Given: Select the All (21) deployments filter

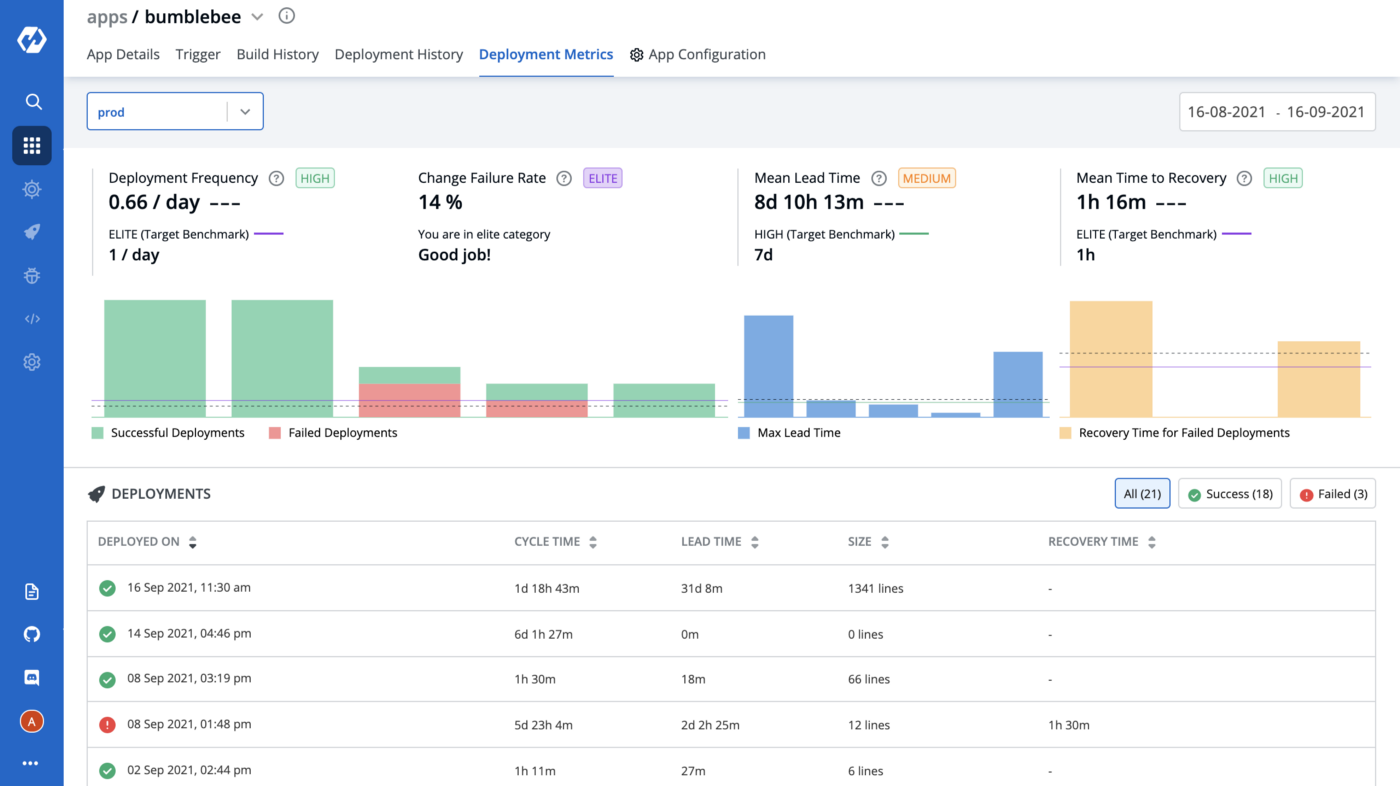Looking at the screenshot, I should click(x=1142, y=494).
